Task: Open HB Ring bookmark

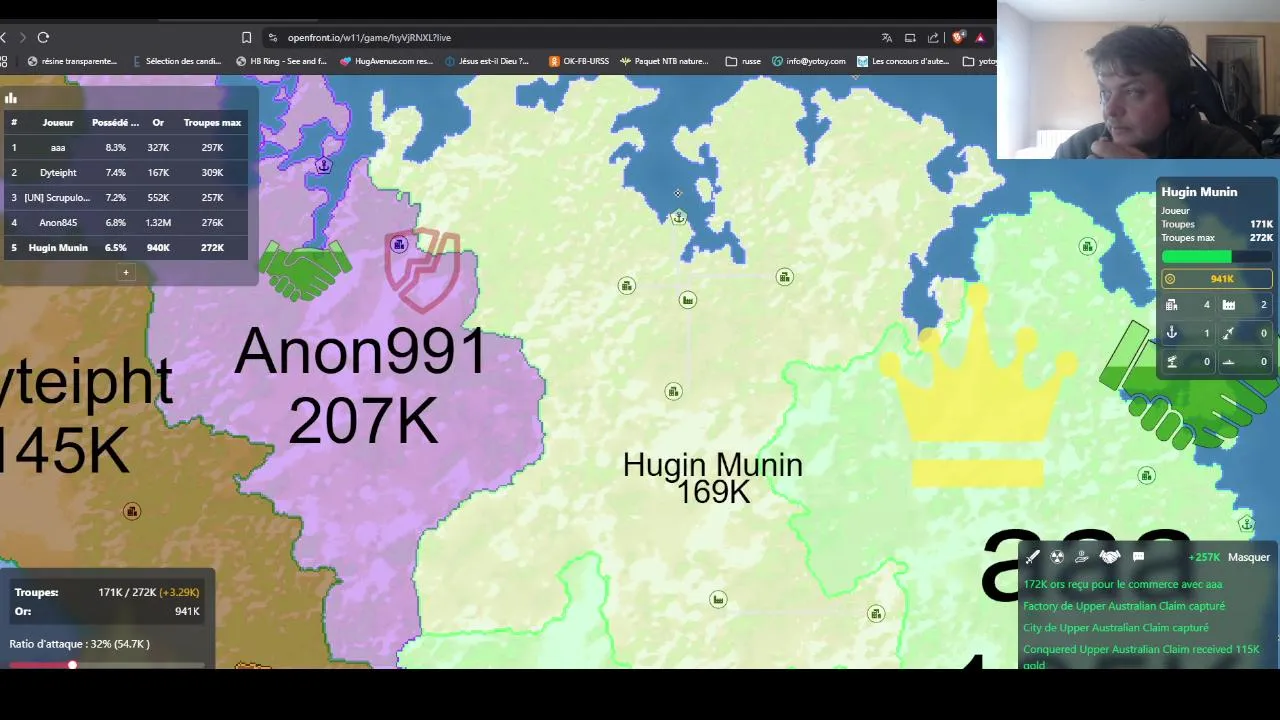Action: tap(282, 61)
